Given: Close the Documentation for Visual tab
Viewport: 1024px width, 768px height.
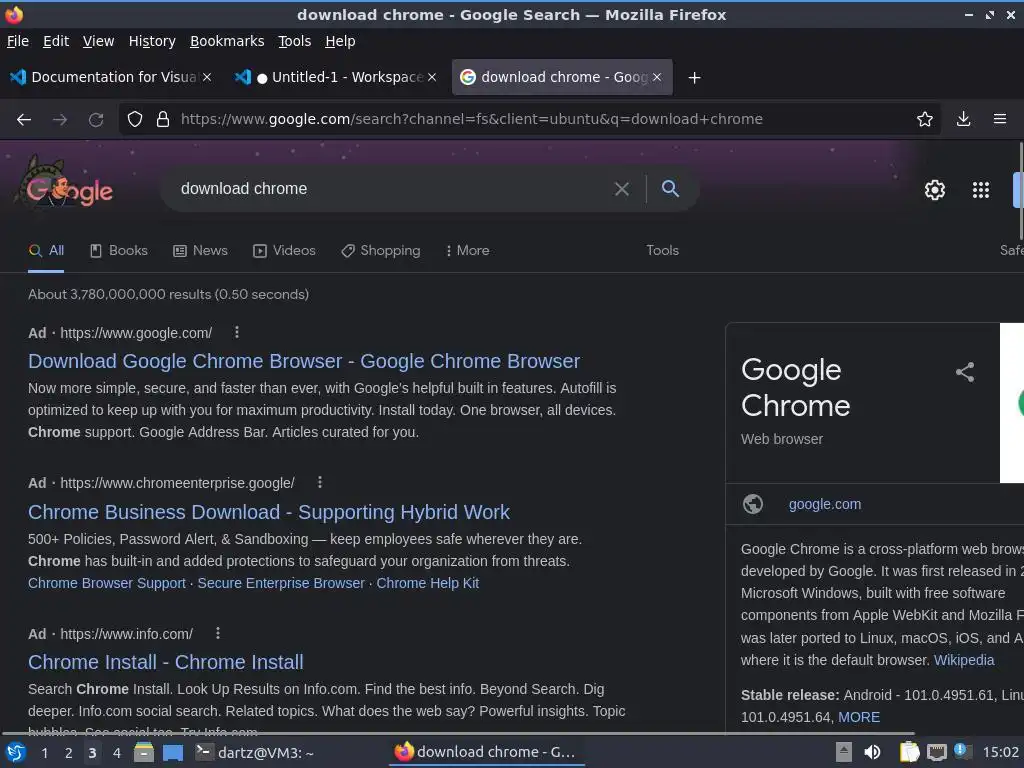Looking at the screenshot, I should tap(207, 77).
